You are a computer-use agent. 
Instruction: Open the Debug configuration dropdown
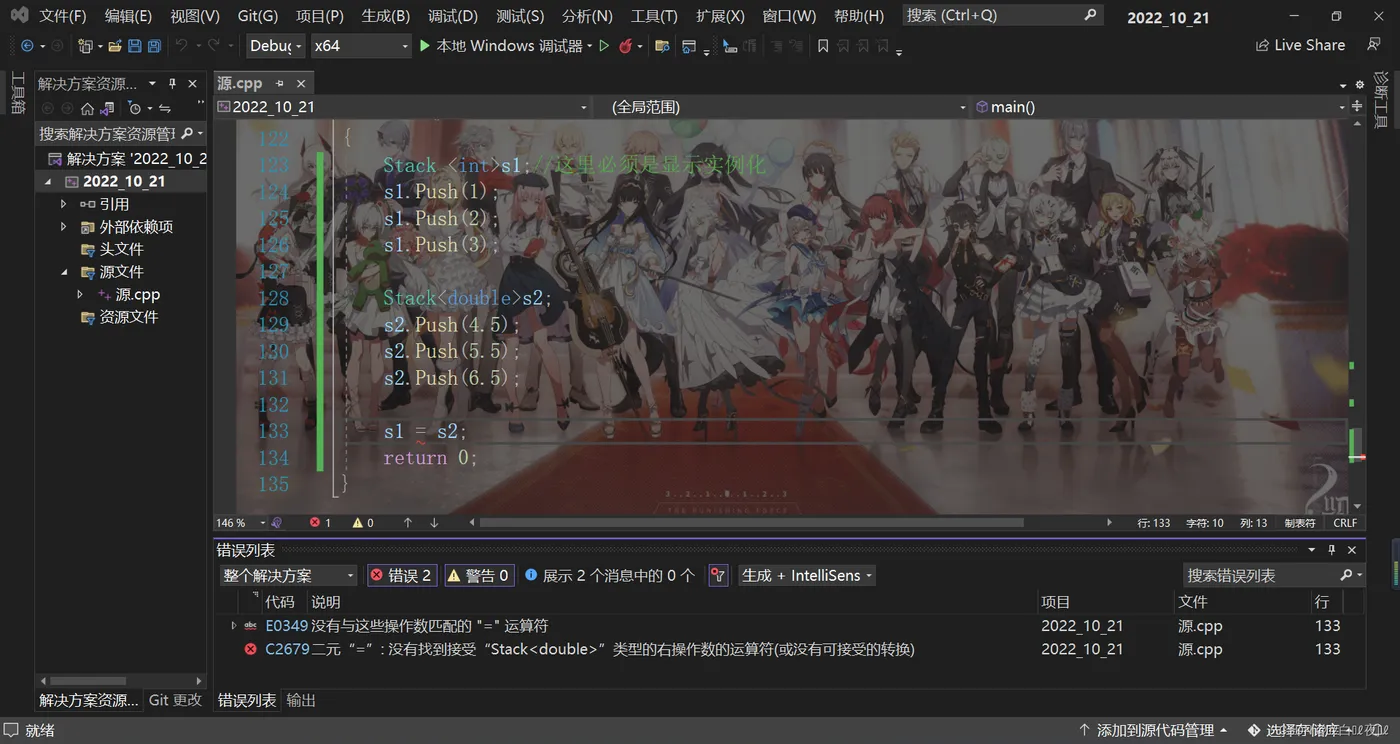(x=275, y=46)
